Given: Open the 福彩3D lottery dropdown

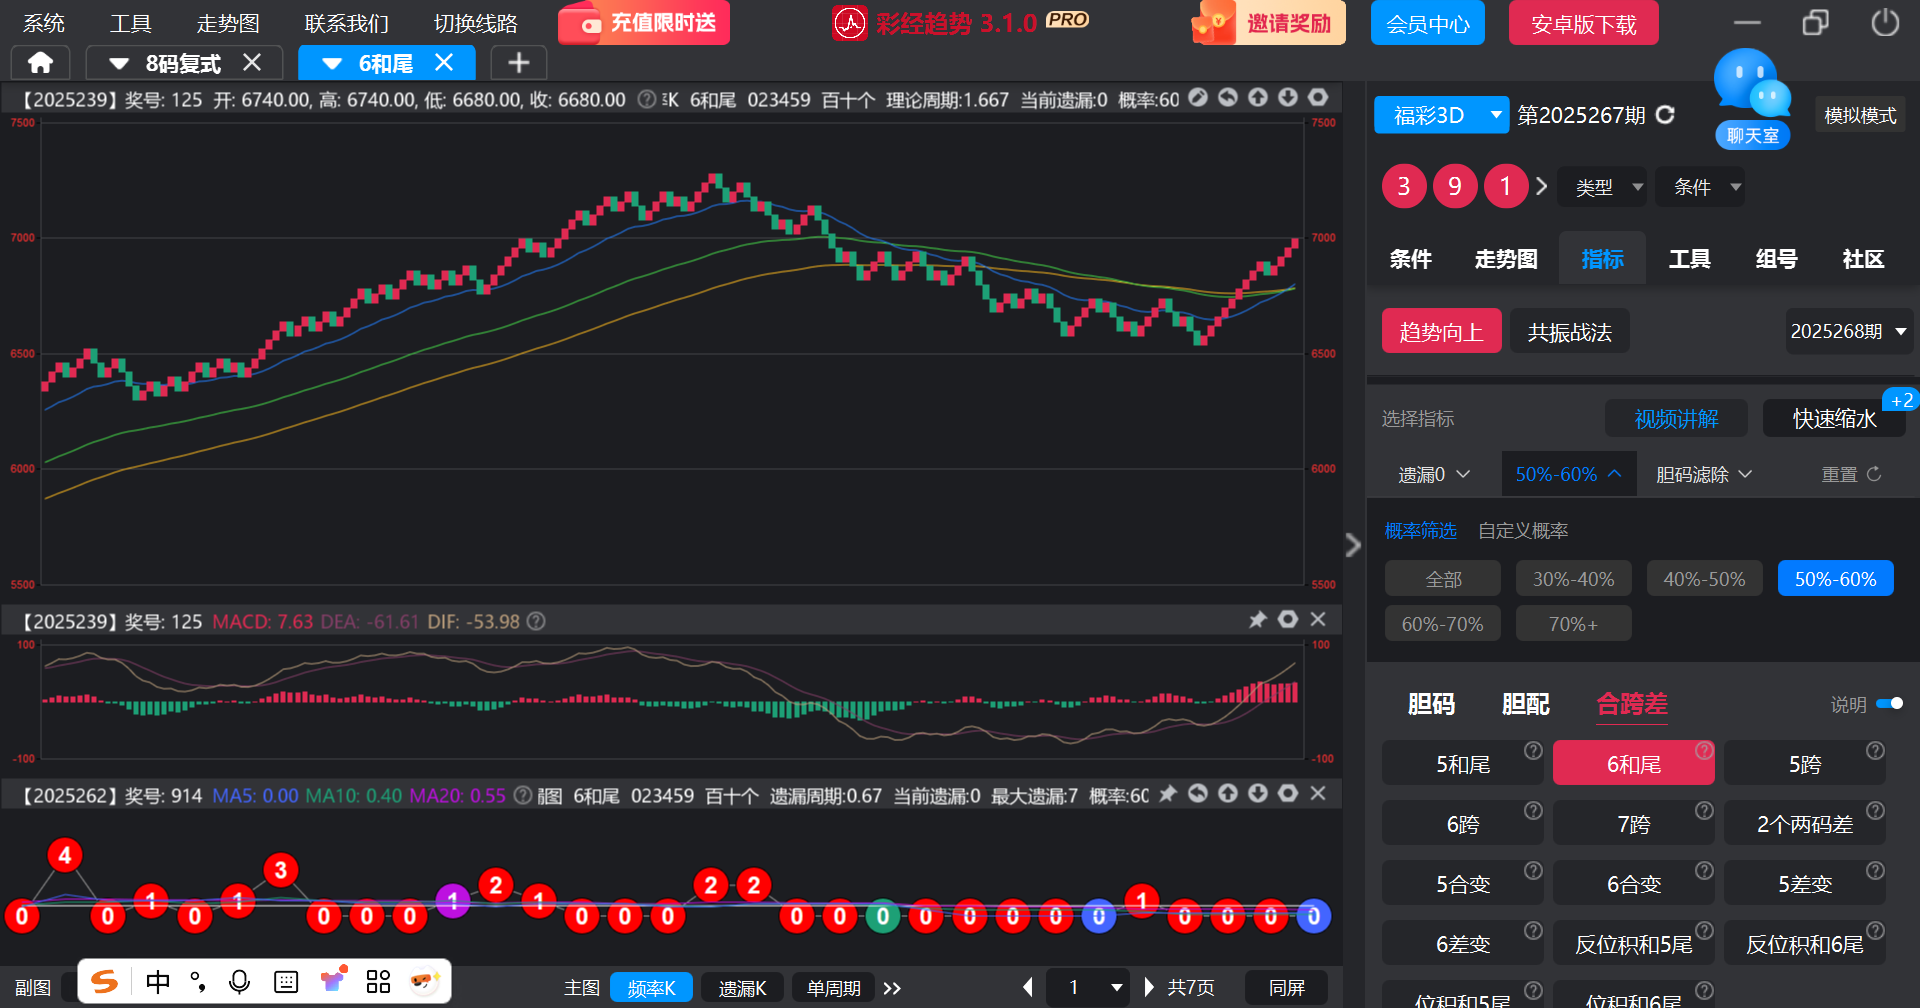Looking at the screenshot, I should point(1440,115).
